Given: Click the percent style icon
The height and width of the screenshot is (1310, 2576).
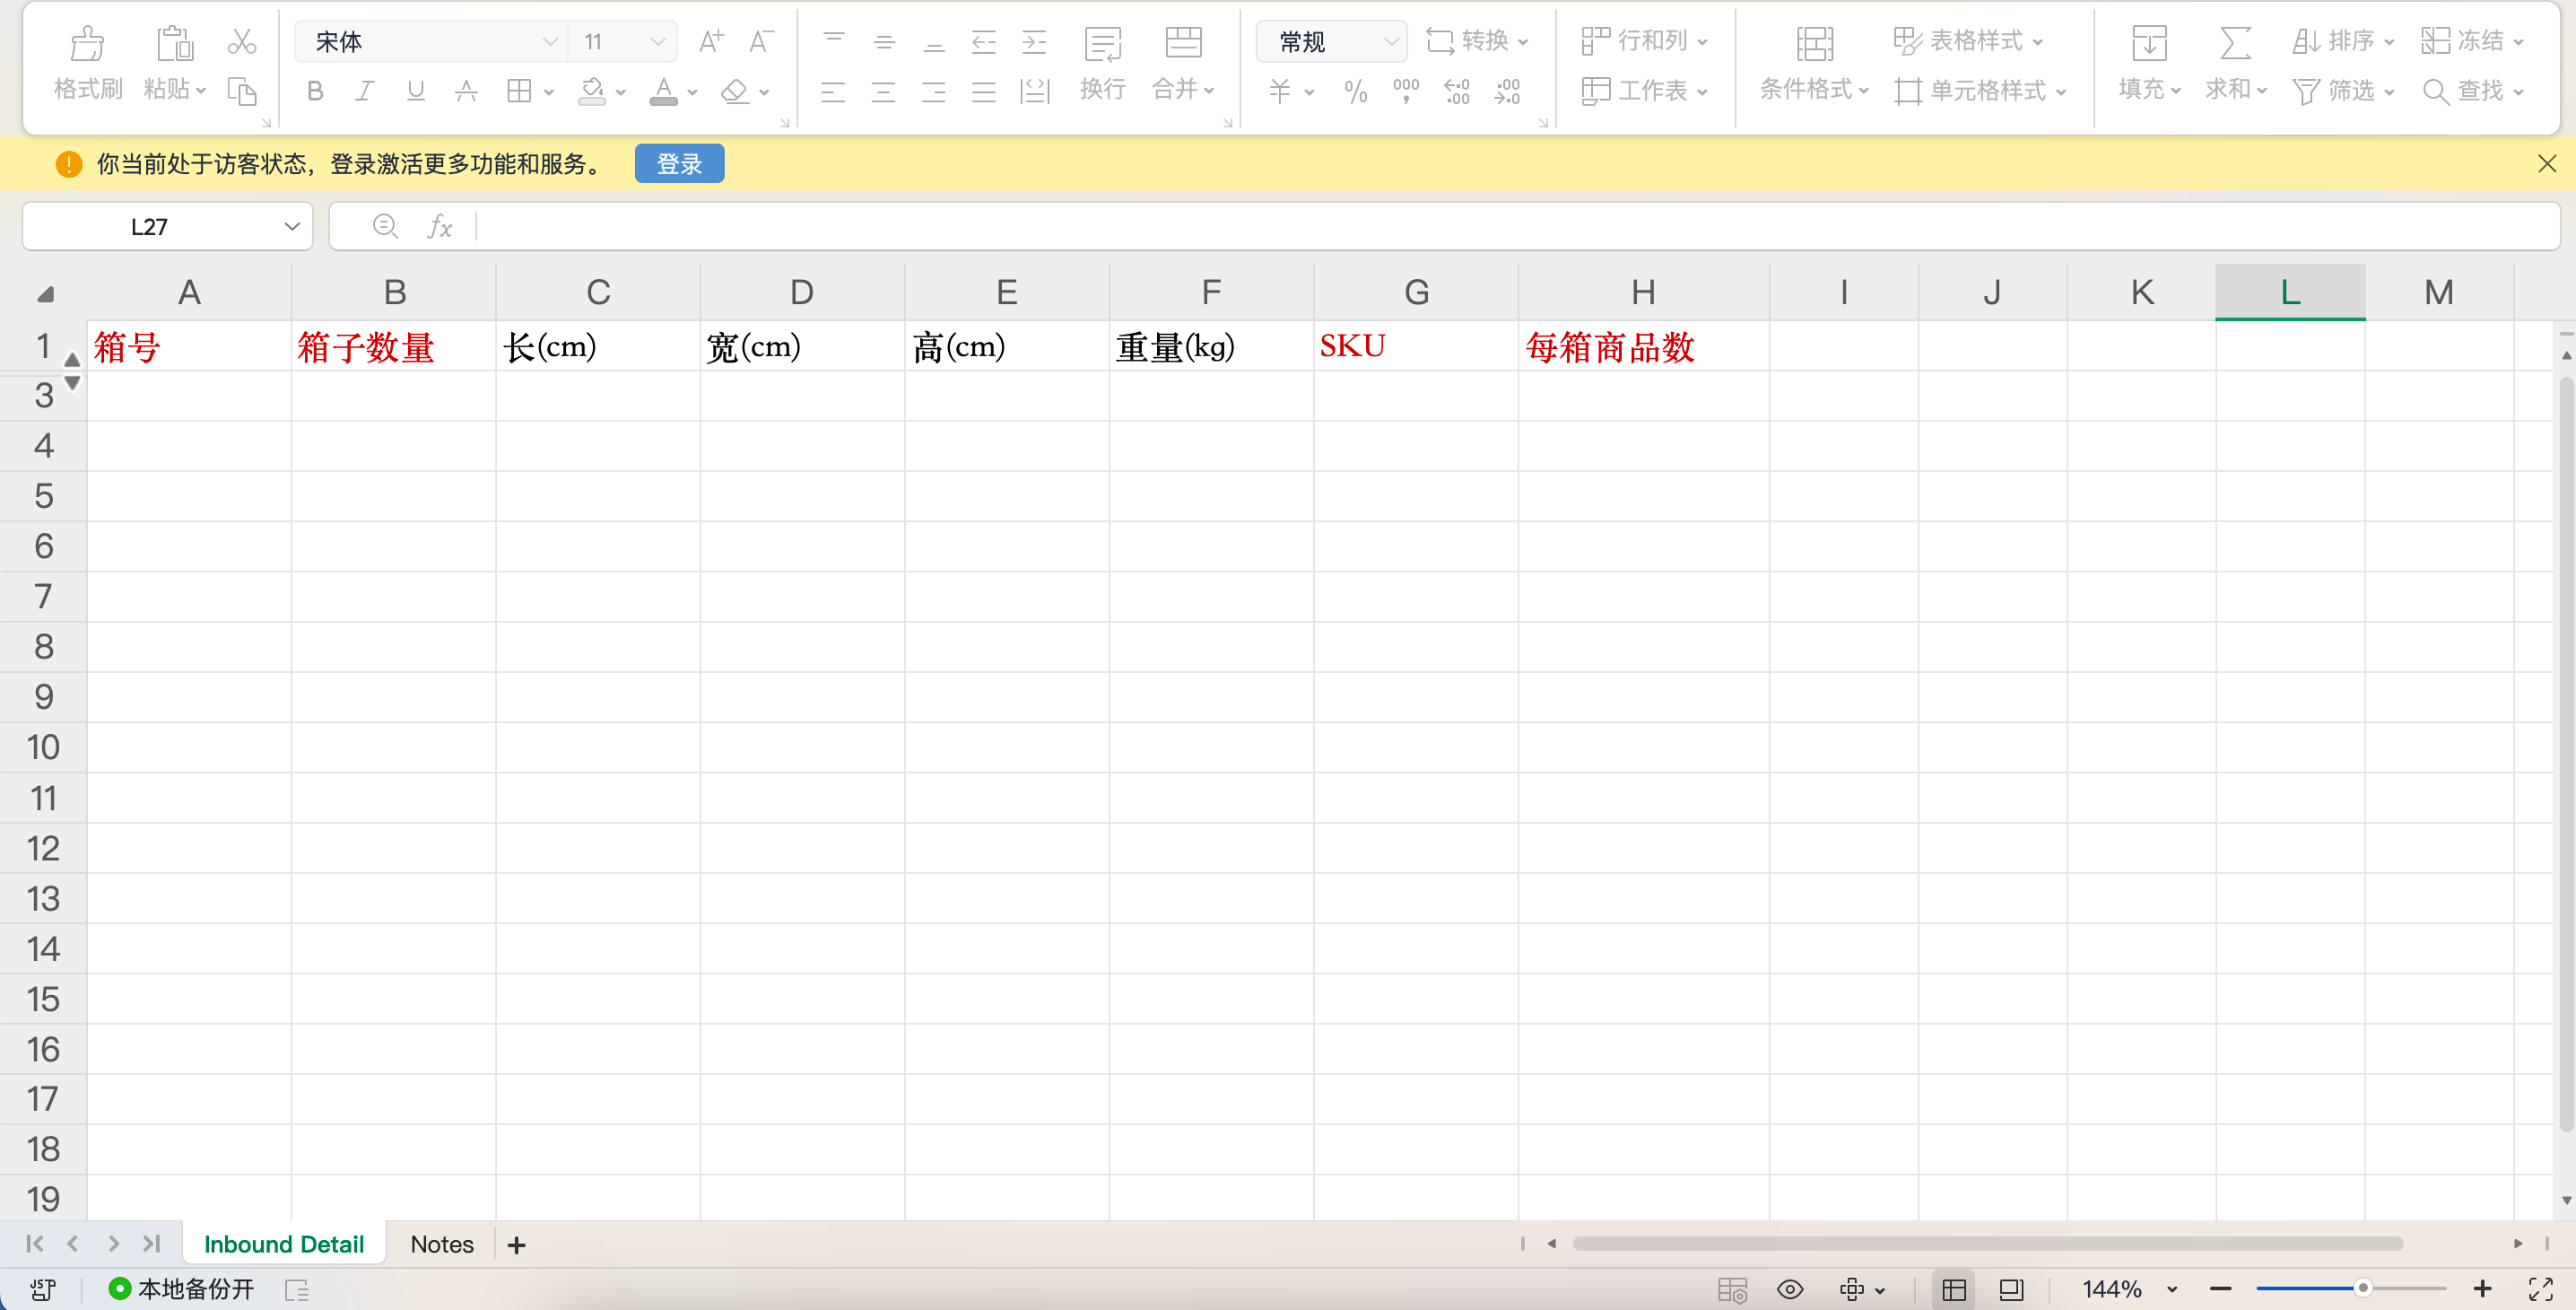Looking at the screenshot, I should pos(1355,92).
